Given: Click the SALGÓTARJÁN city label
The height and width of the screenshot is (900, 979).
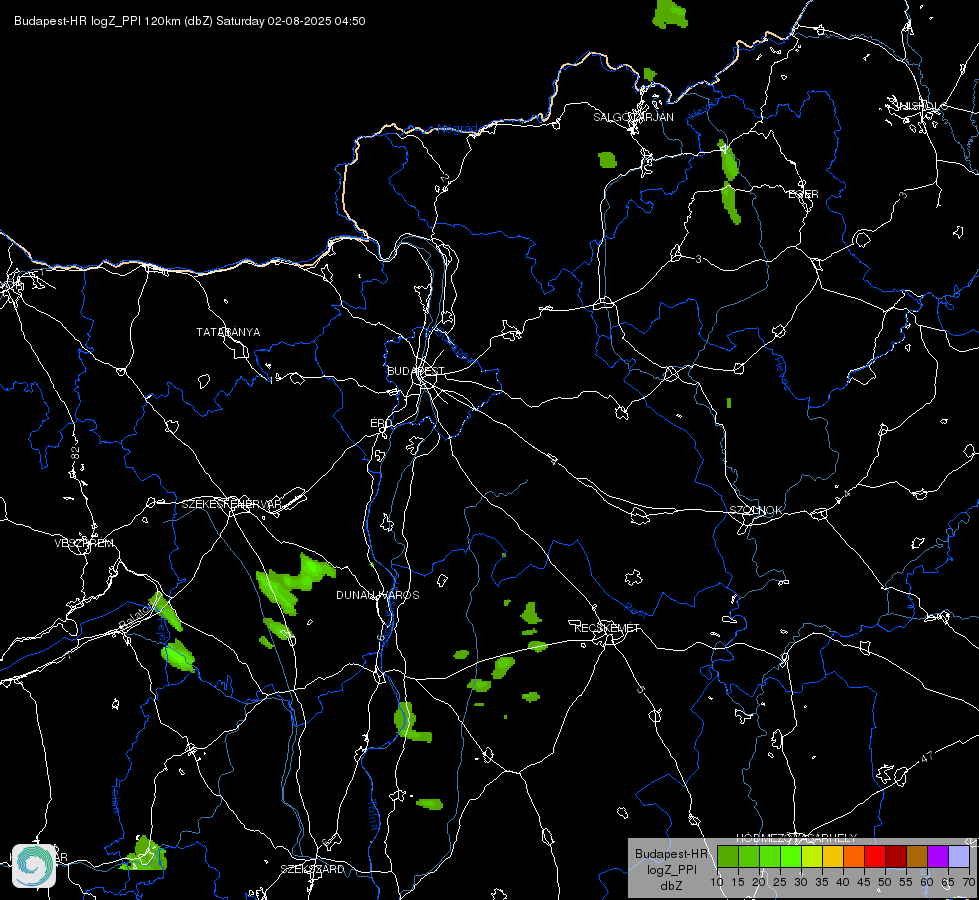Looking at the screenshot, I should pyautogui.click(x=633, y=117).
